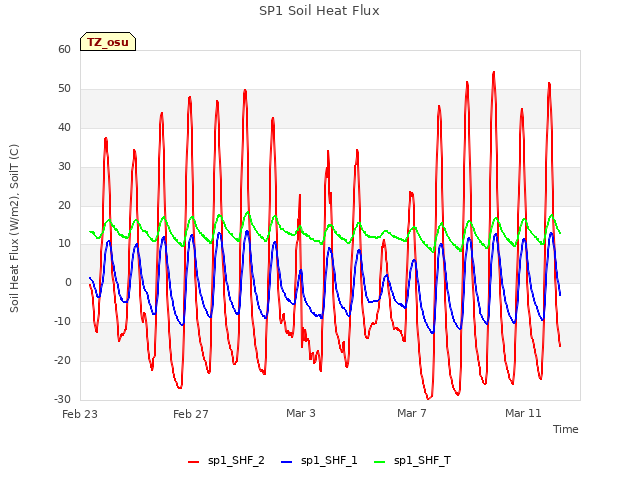The width and height of the screenshot is (640, 480).
Task: Click the Mar 3 x-axis label
Action: (x=301, y=413)
